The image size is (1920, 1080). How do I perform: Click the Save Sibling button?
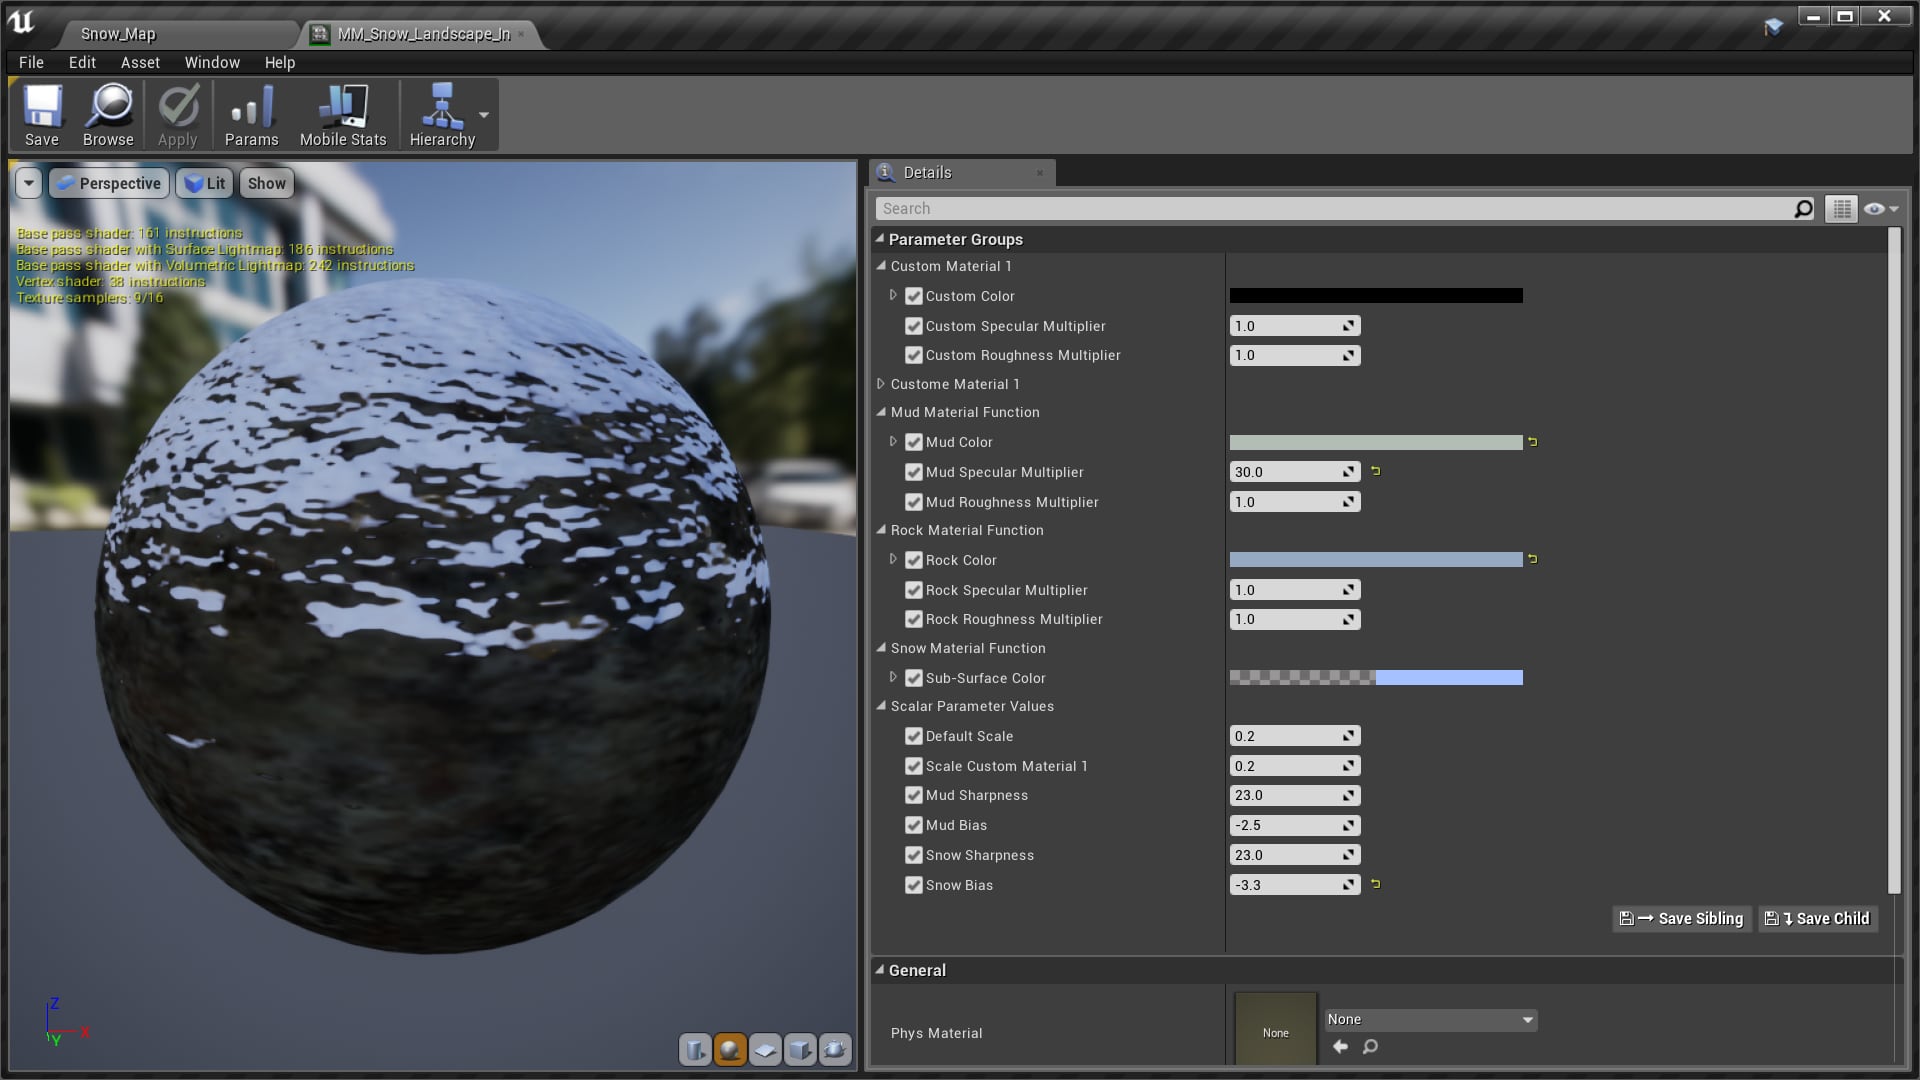[x=1682, y=919]
